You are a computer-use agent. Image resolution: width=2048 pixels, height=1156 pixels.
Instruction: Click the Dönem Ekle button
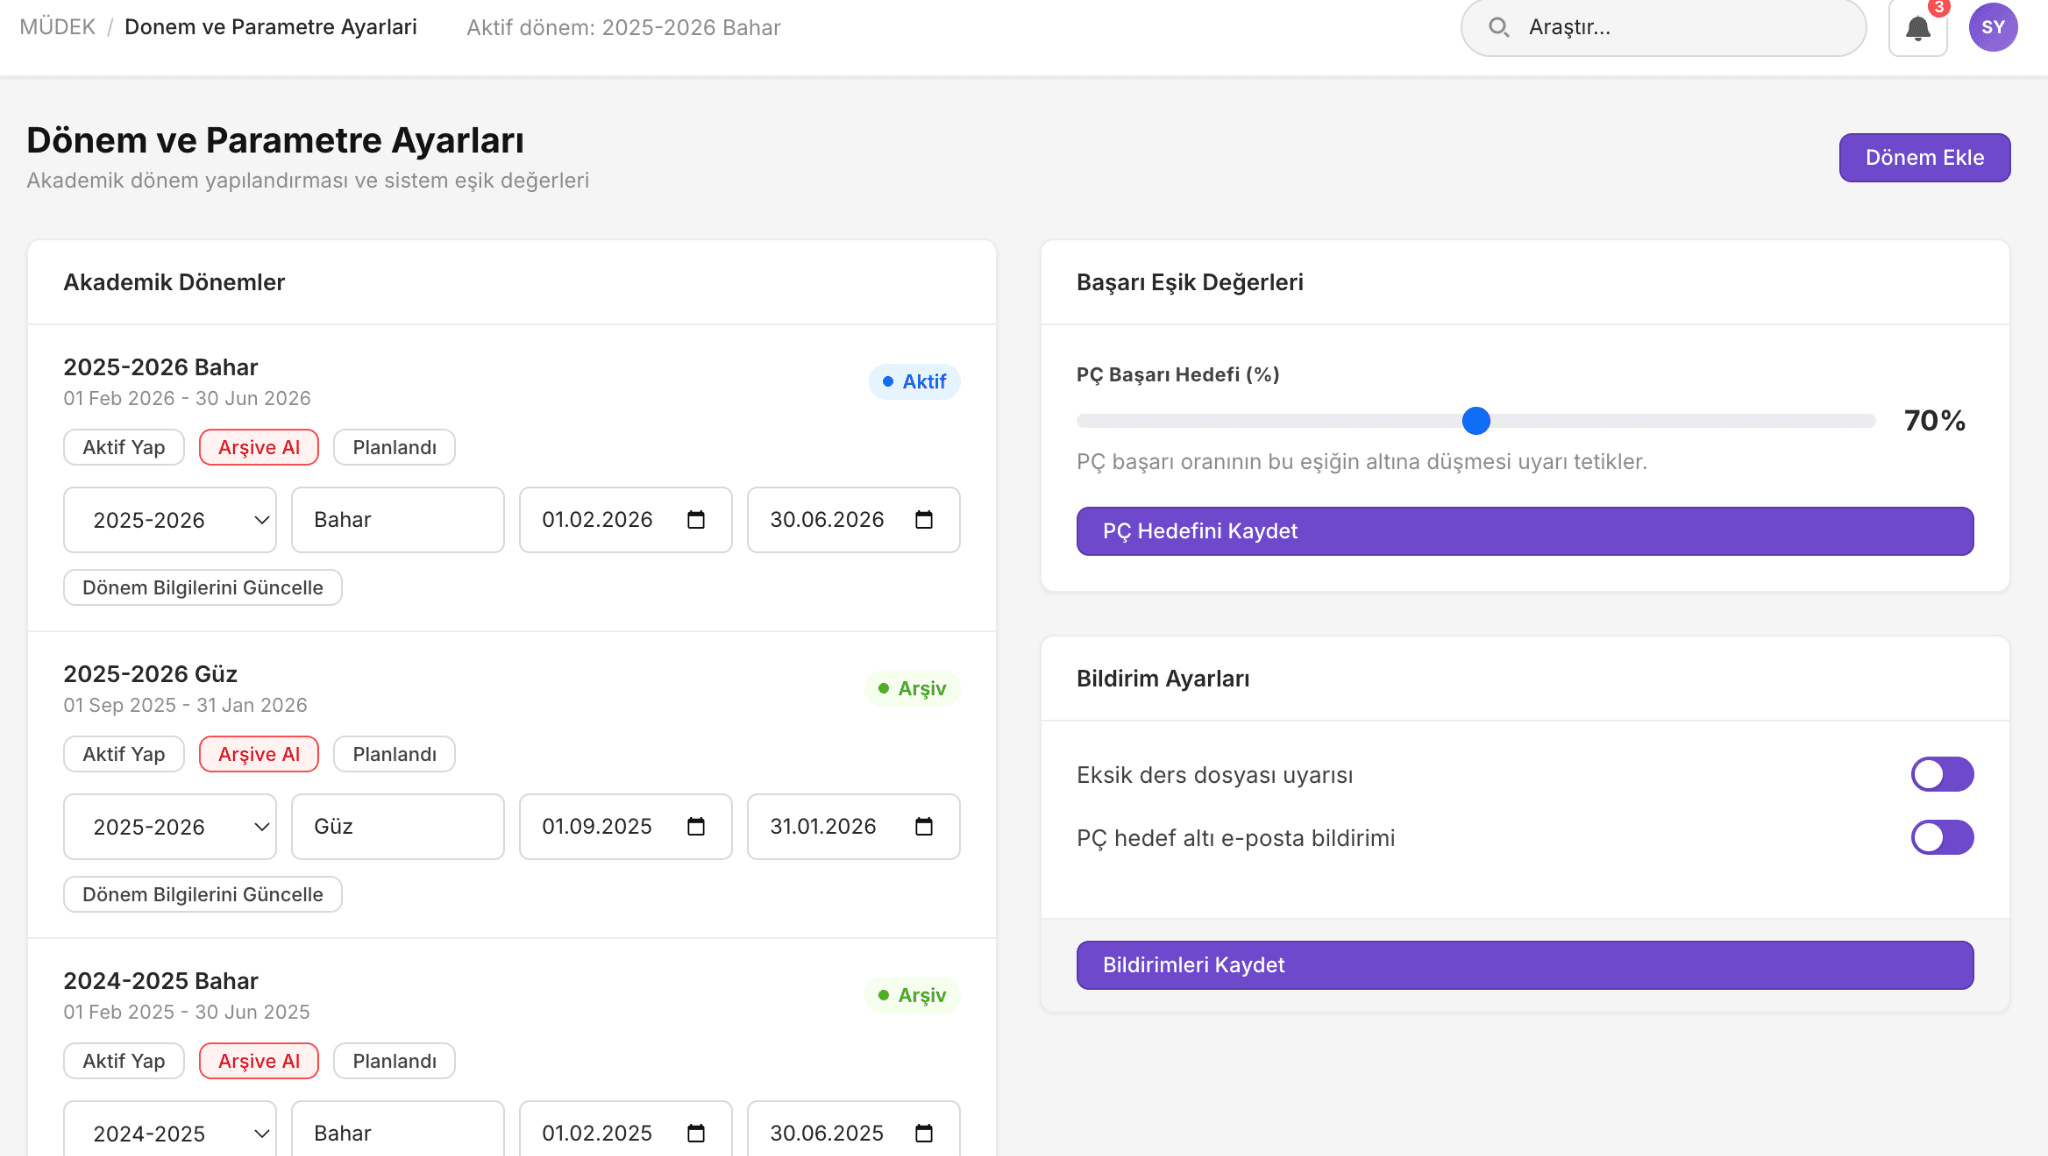[1924, 158]
